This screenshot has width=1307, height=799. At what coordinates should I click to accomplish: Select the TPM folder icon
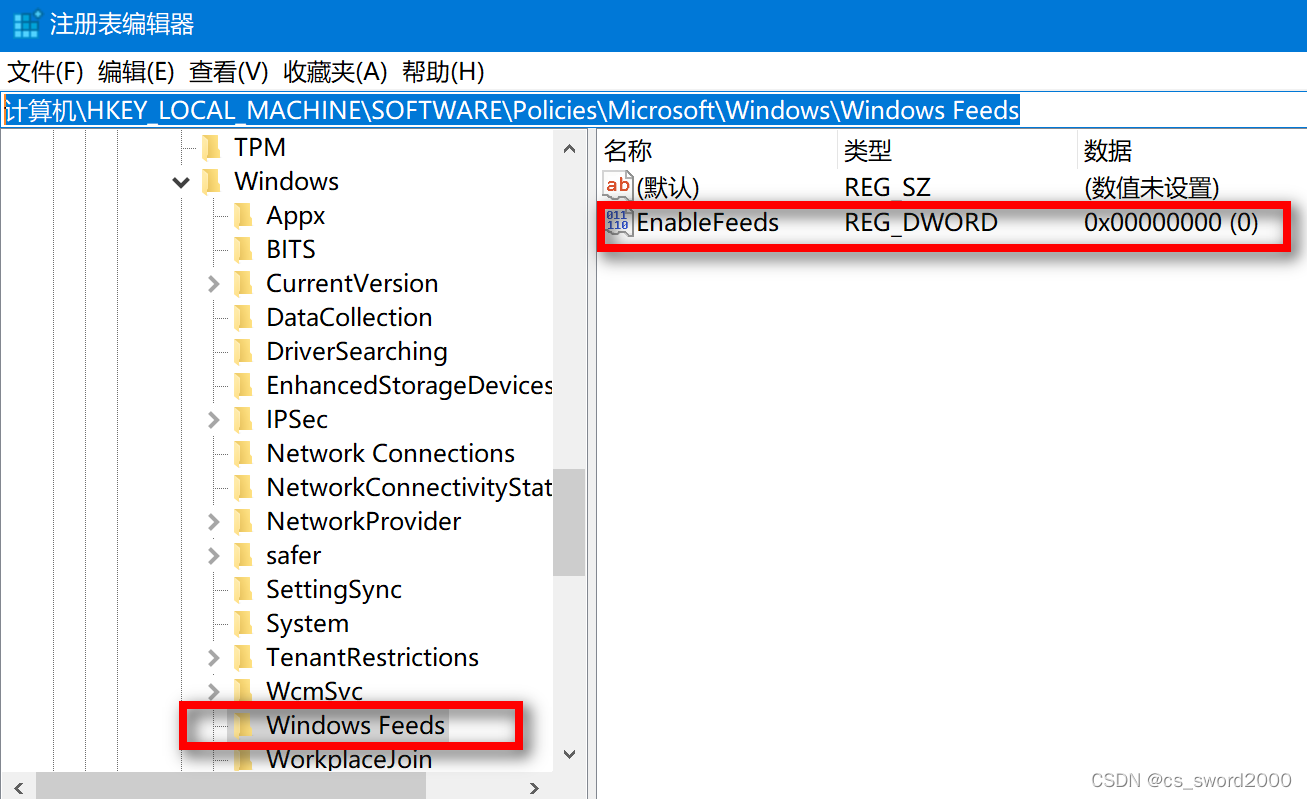click(211, 148)
